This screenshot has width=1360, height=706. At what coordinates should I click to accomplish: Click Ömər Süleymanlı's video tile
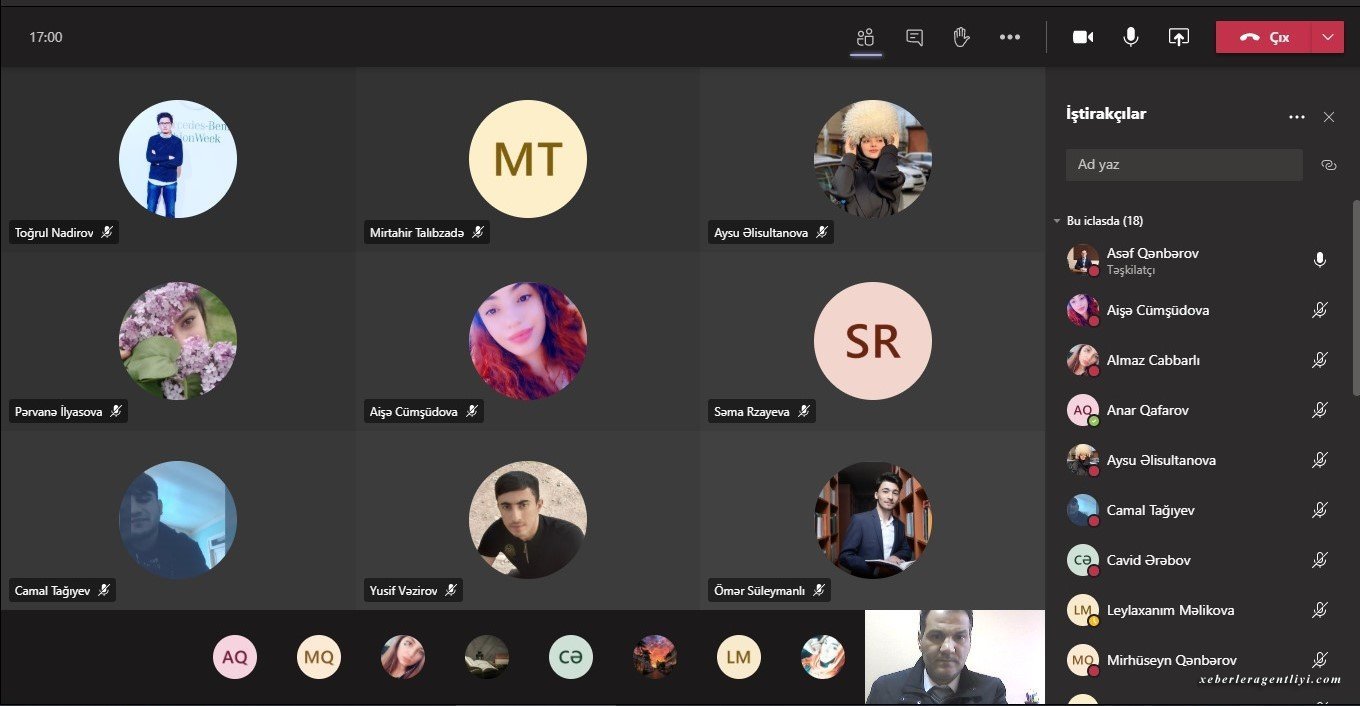point(872,521)
